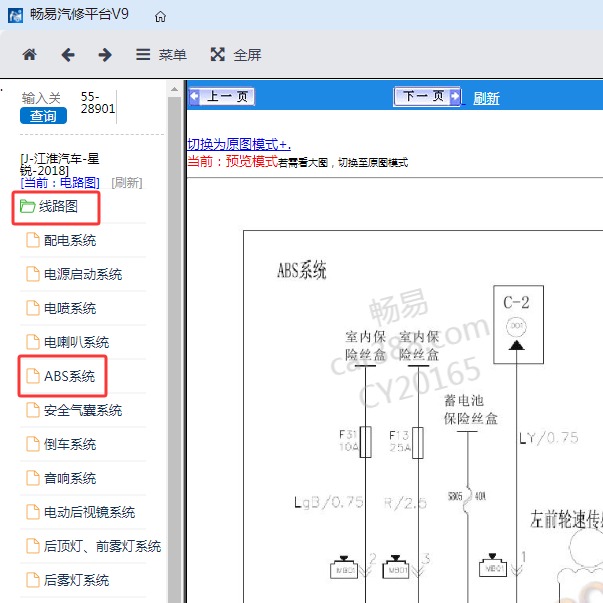
Task: Go to previous page 上一页
Action: pos(222,96)
